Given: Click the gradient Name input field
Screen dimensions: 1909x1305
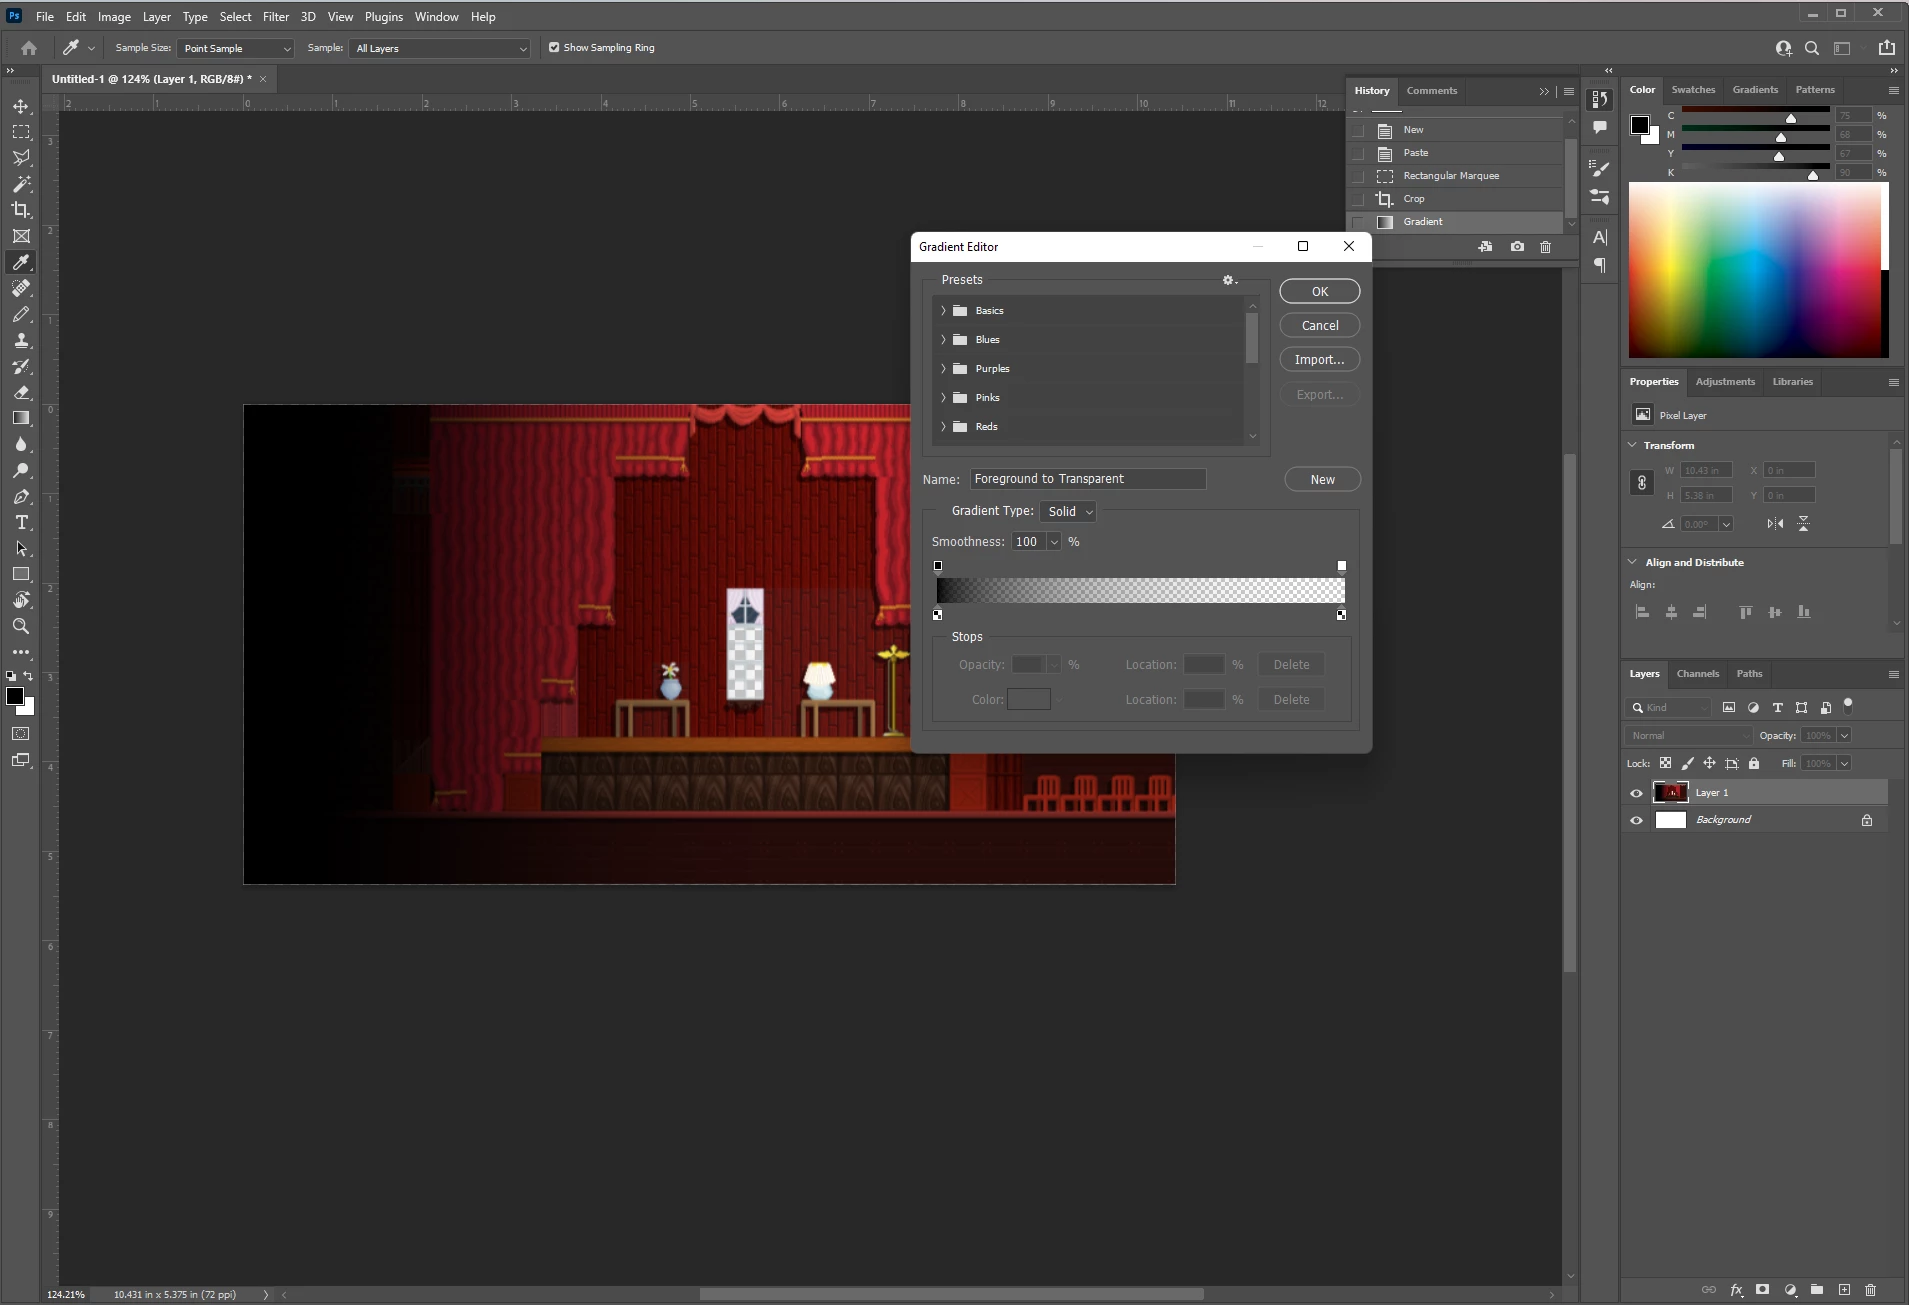Looking at the screenshot, I should tap(1088, 479).
